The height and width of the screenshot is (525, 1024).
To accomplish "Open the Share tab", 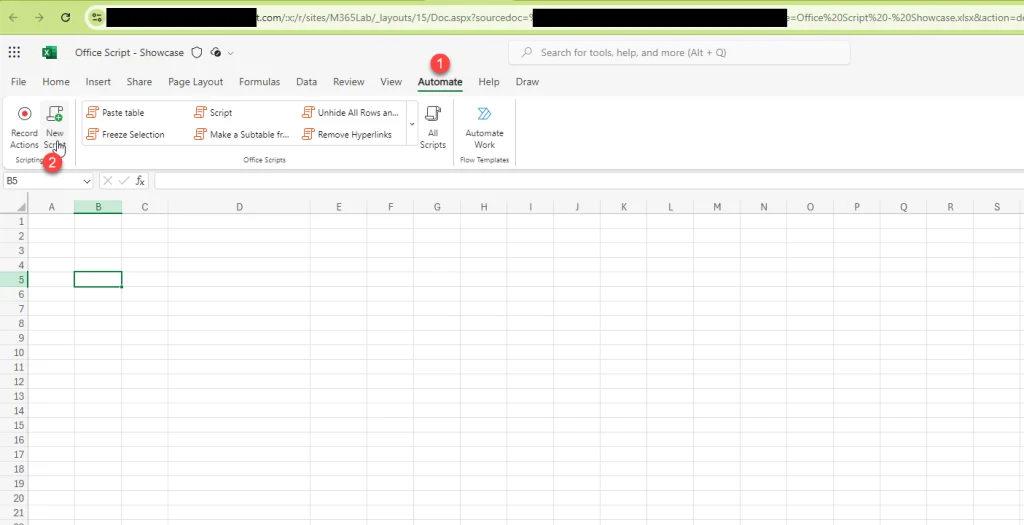I will coord(139,82).
